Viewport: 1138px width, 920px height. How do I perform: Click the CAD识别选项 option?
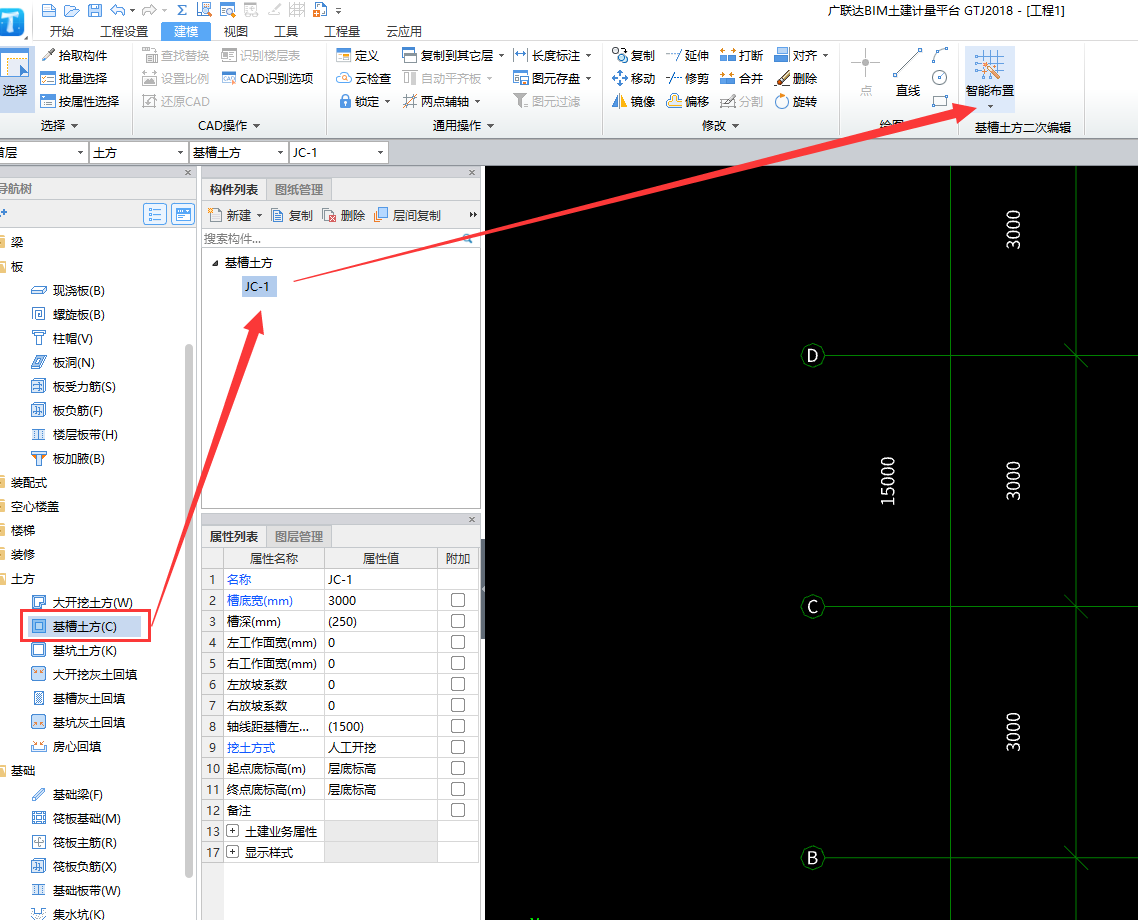coord(267,78)
